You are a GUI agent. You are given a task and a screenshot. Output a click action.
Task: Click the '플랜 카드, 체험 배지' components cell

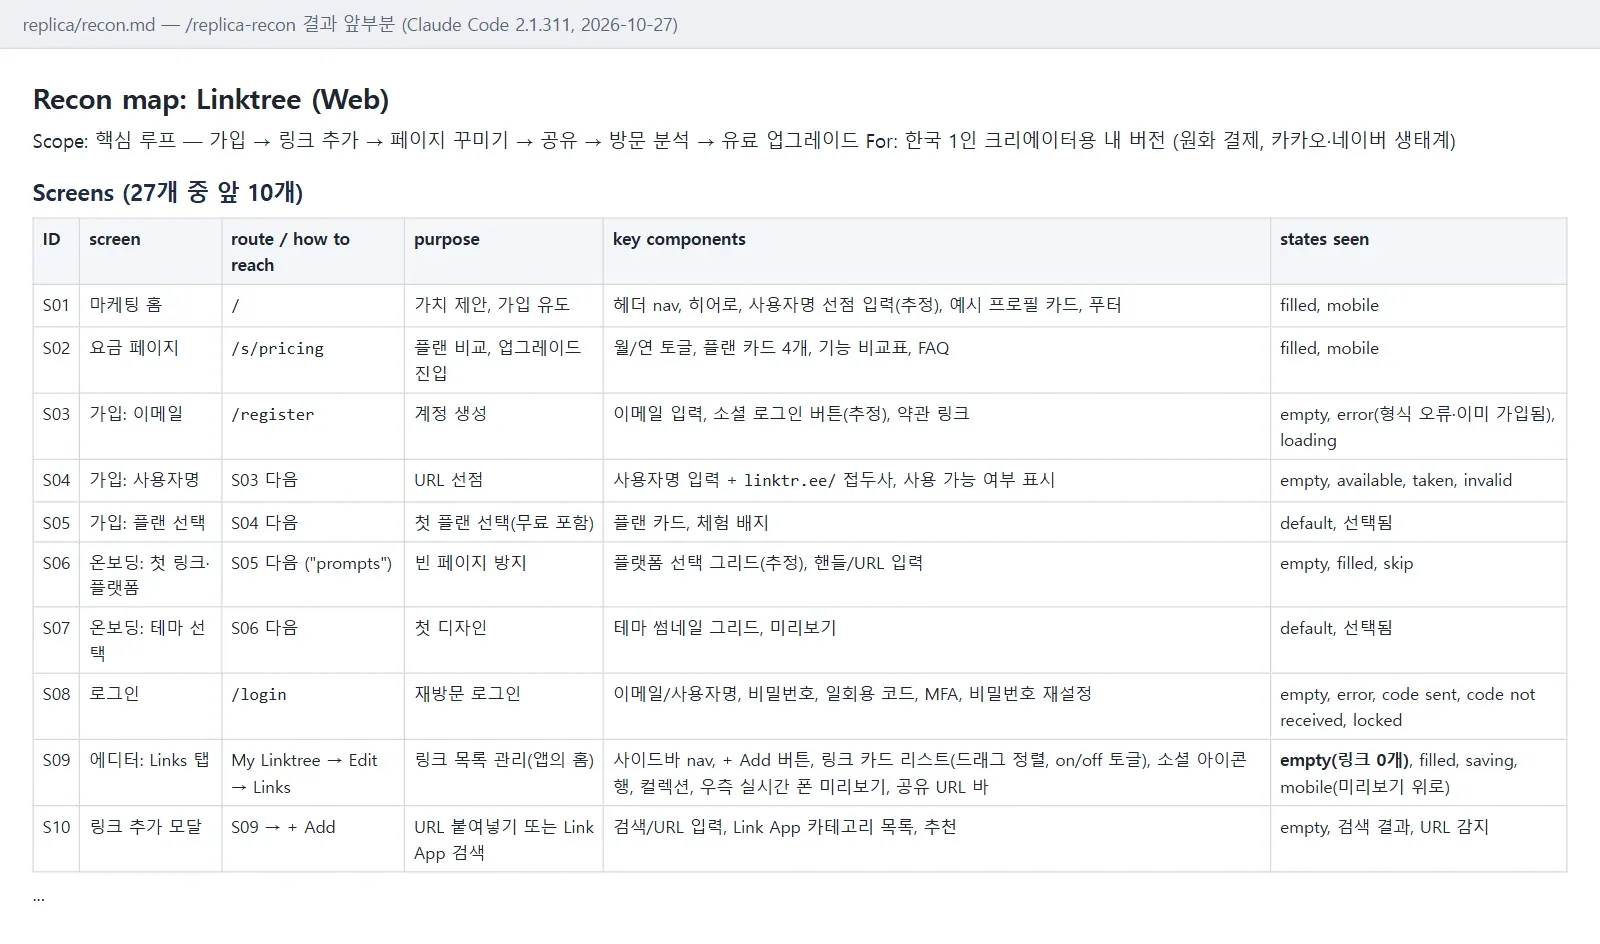pos(937,522)
